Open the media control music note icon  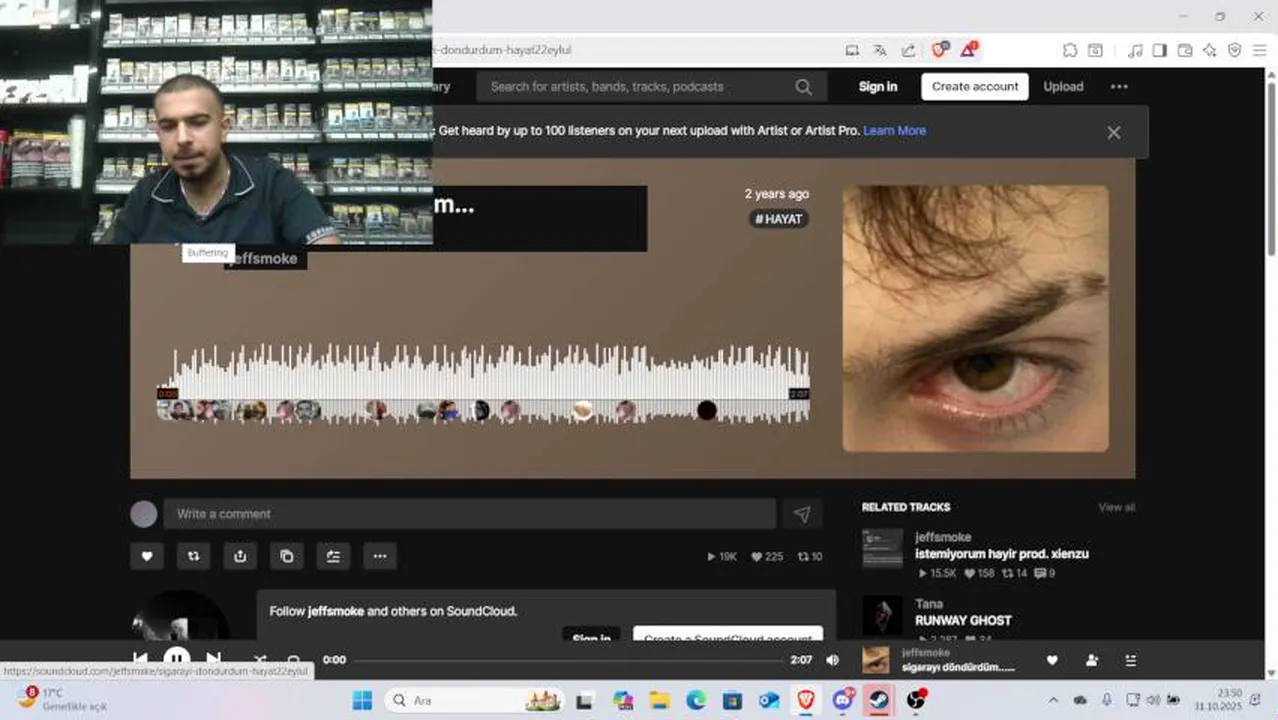coord(1134,50)
